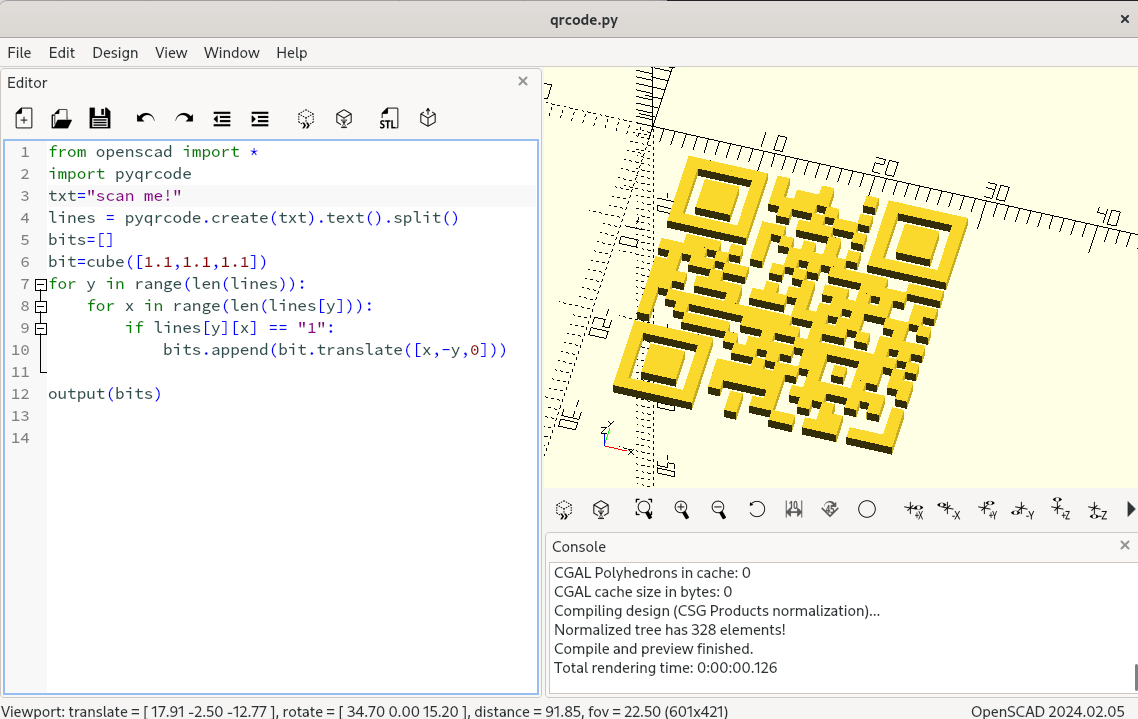Open the Design menu
The width and height of the screenshot is (1138, 719).
click(x=115, y=53)
